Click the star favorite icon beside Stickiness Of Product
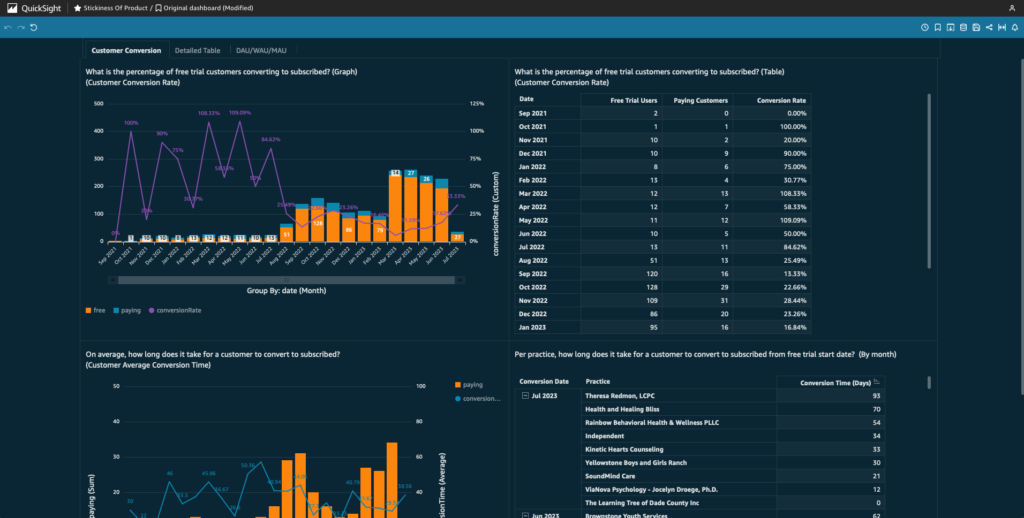Image resolution: width=1024 pixels, height=518 pixels. [78, 8]
